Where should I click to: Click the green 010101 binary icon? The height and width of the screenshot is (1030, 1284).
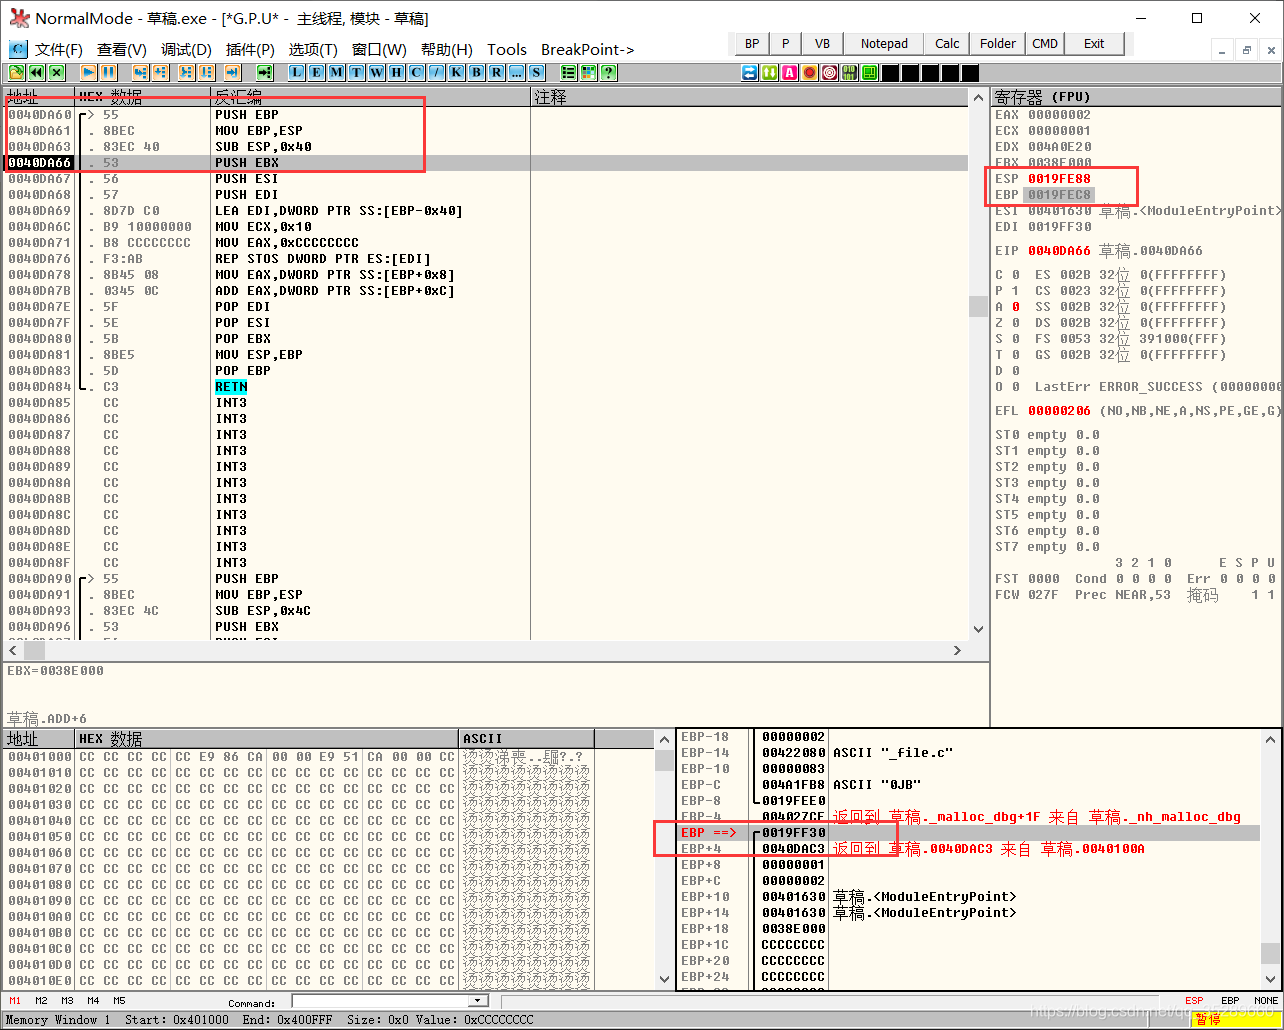click(849, 72)
